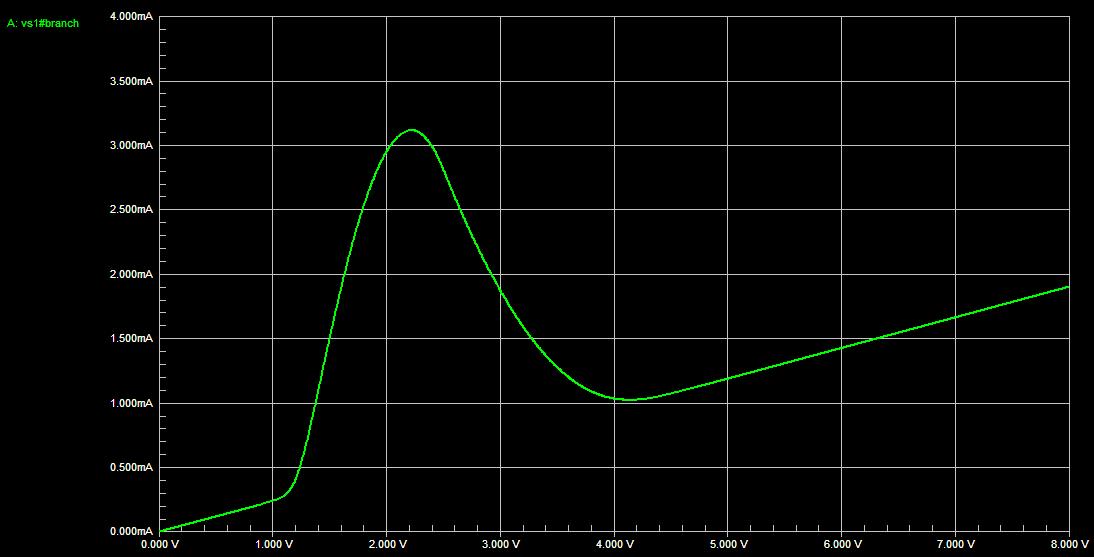Screen dimensions: 1094x557
Task: Click the 0.500mA y-axis label
Action: click(131, 468)
